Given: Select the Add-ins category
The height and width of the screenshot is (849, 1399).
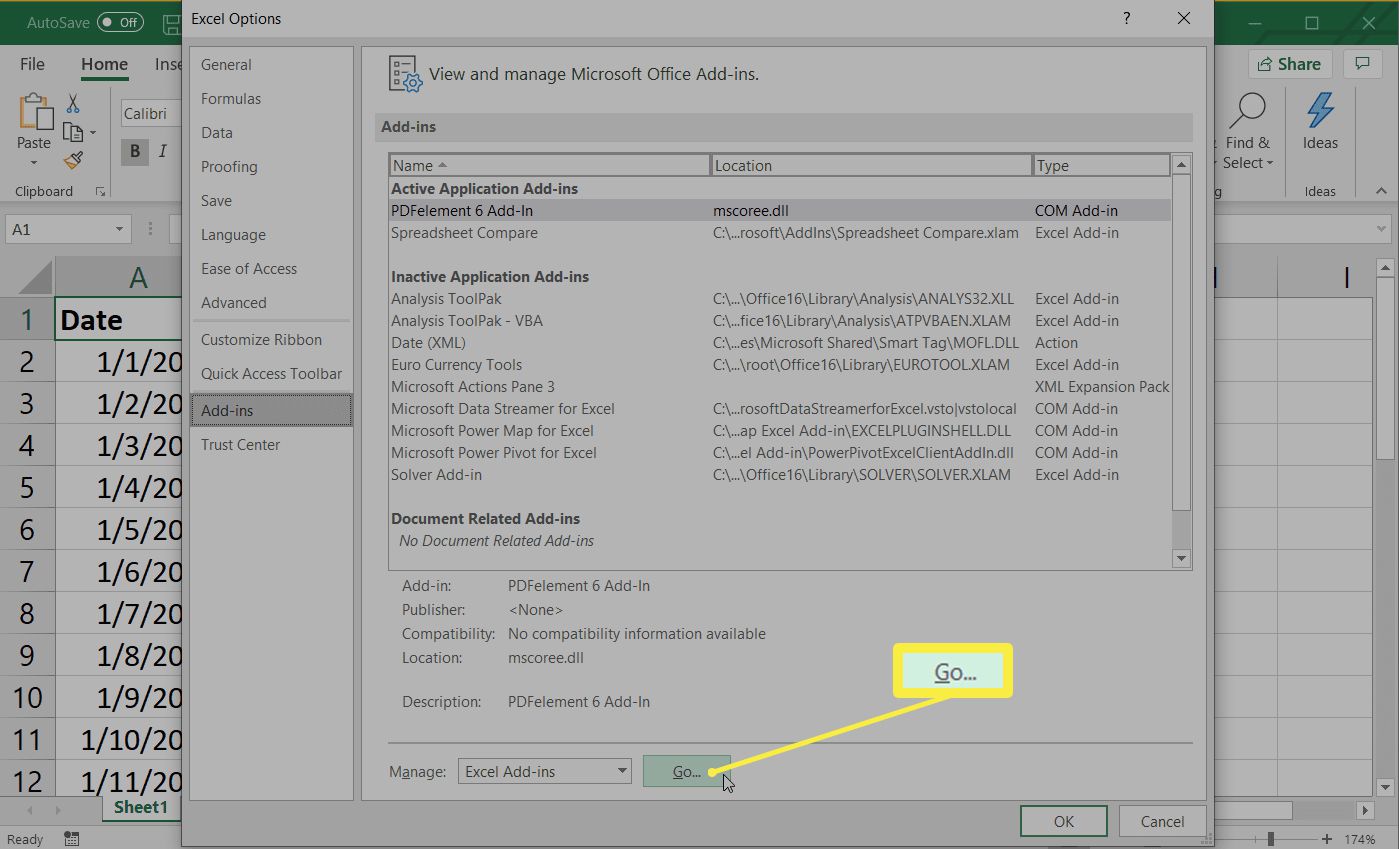Looking at the screenshot, I should click(x=271, y=410).
